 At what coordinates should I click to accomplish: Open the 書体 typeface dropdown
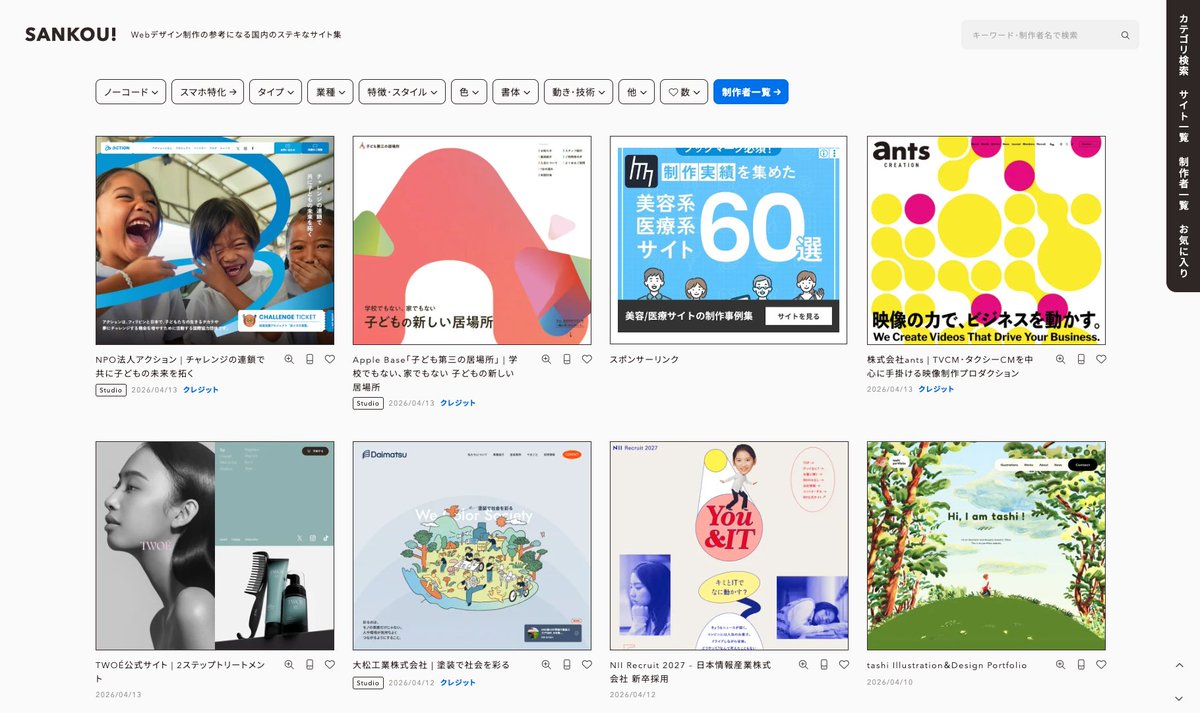(x=516, y=92)
